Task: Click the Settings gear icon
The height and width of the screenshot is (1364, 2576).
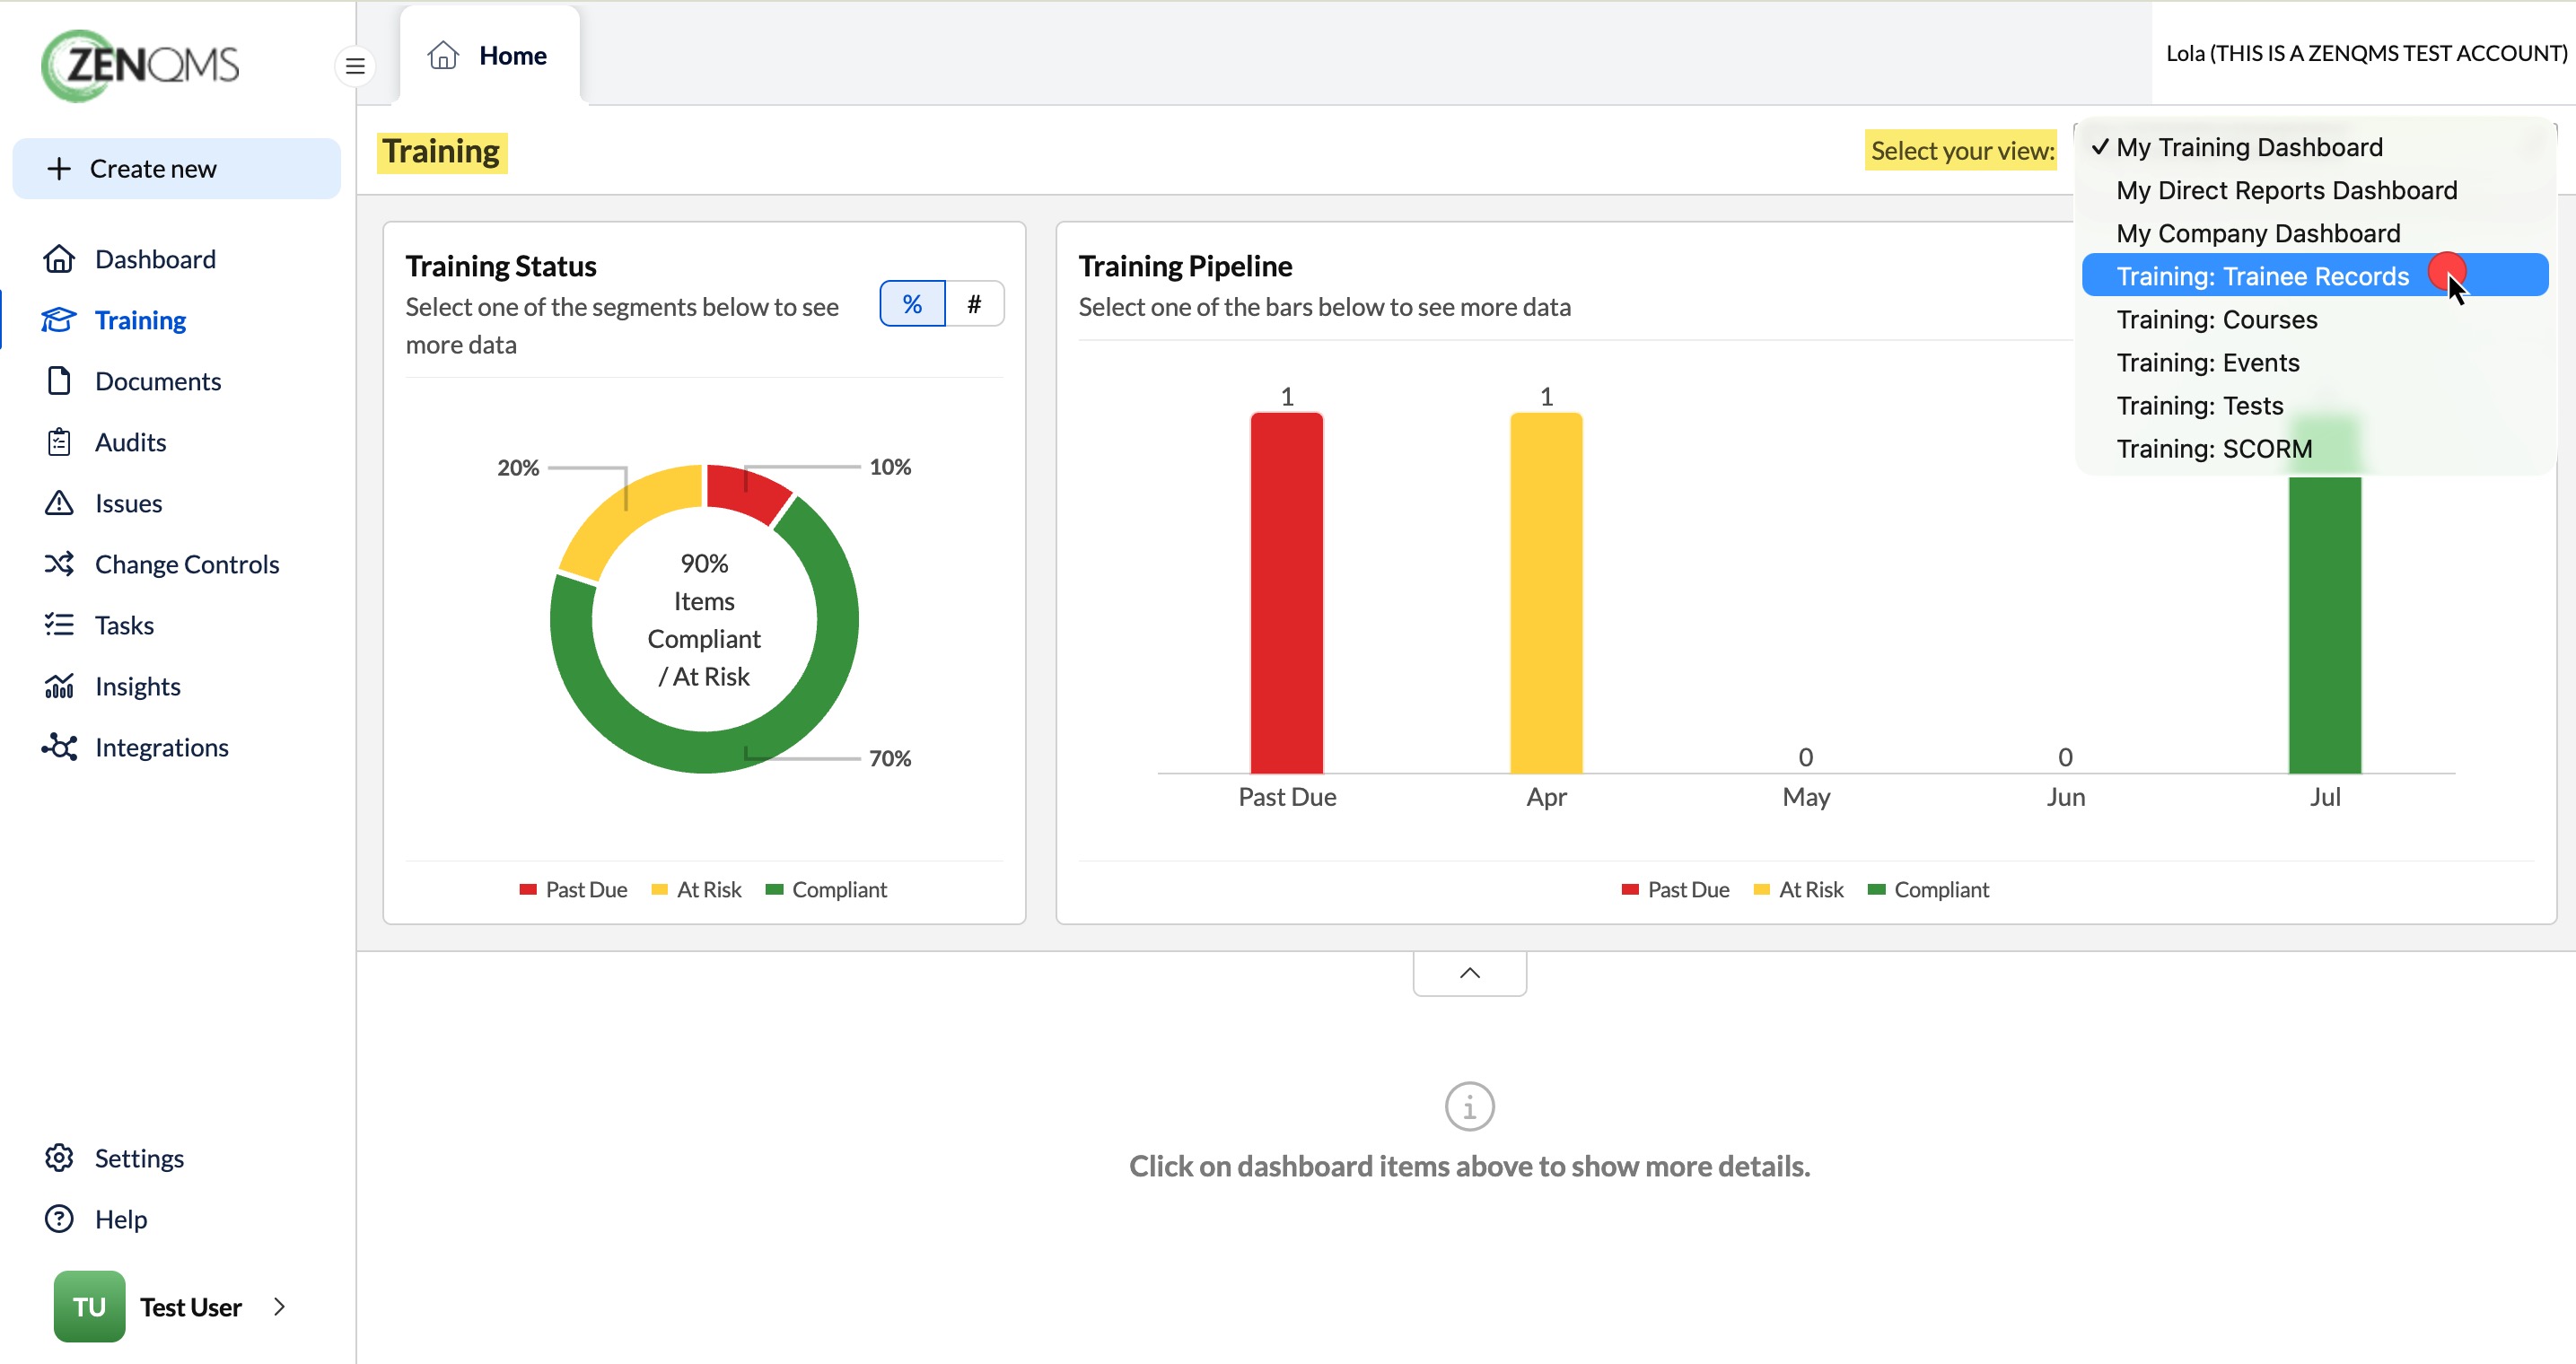Action: tap(59, 1158)
